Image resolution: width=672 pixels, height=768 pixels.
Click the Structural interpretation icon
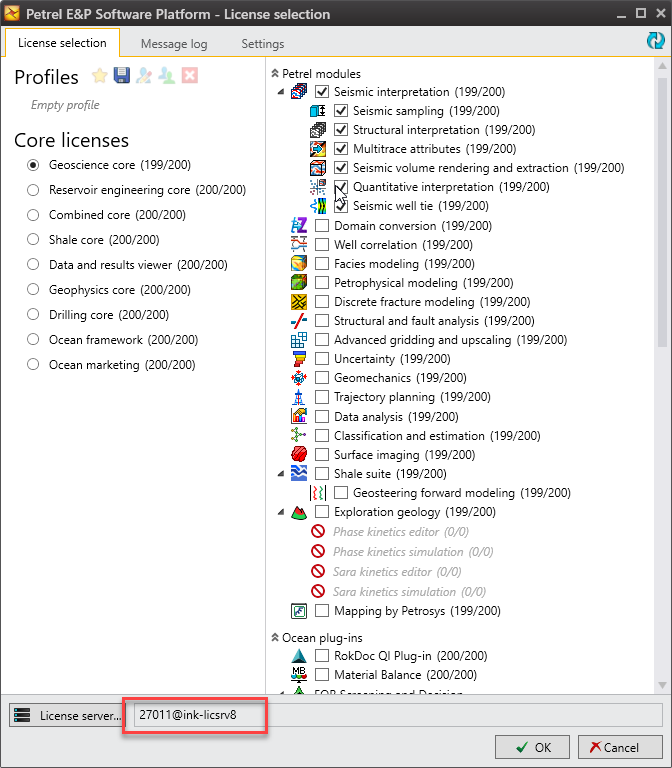click(318, 130)
